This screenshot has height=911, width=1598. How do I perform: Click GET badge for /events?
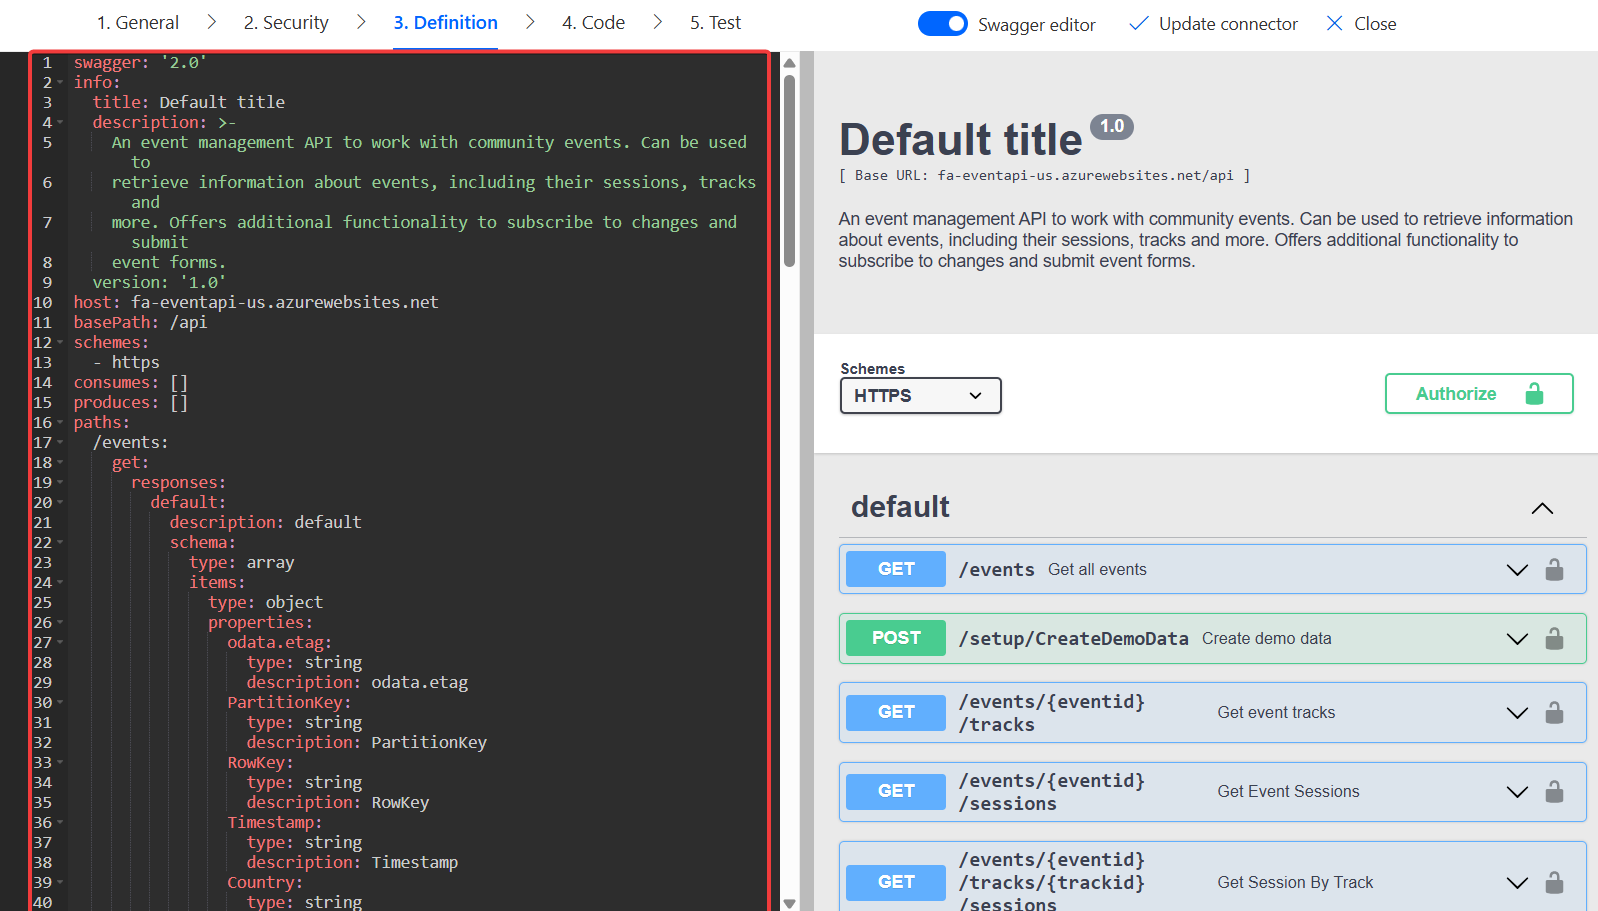pos(896,569)
